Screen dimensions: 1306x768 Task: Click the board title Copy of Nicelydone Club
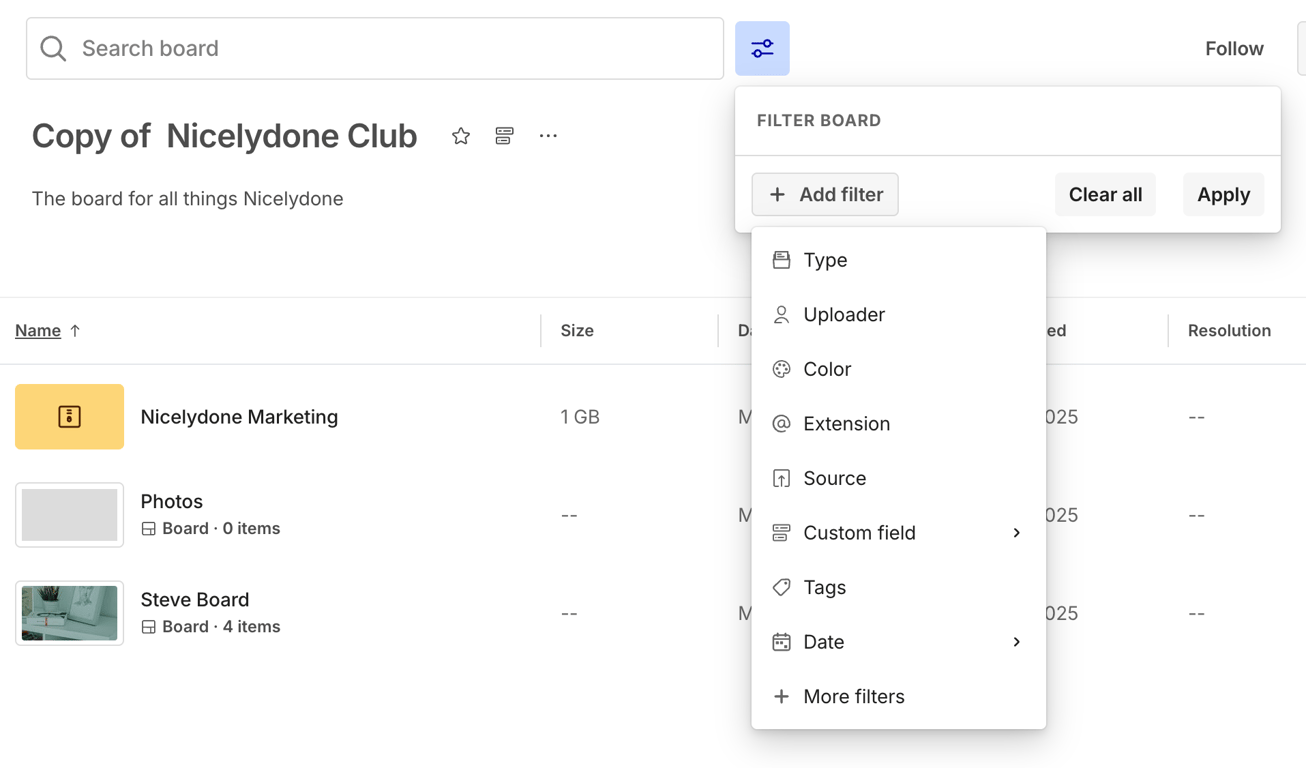(224, 136)
